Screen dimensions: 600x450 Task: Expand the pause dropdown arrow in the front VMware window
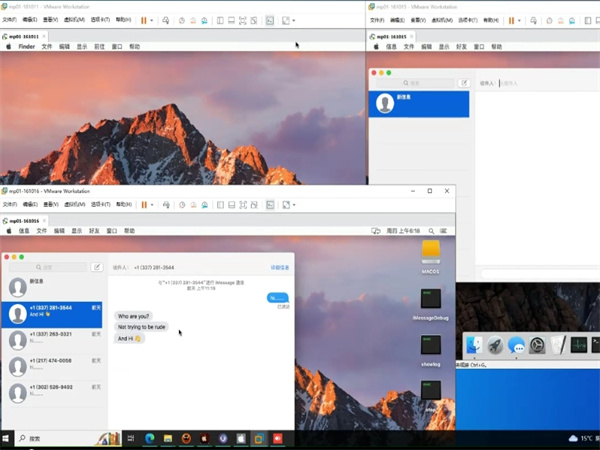coord(152,204)
